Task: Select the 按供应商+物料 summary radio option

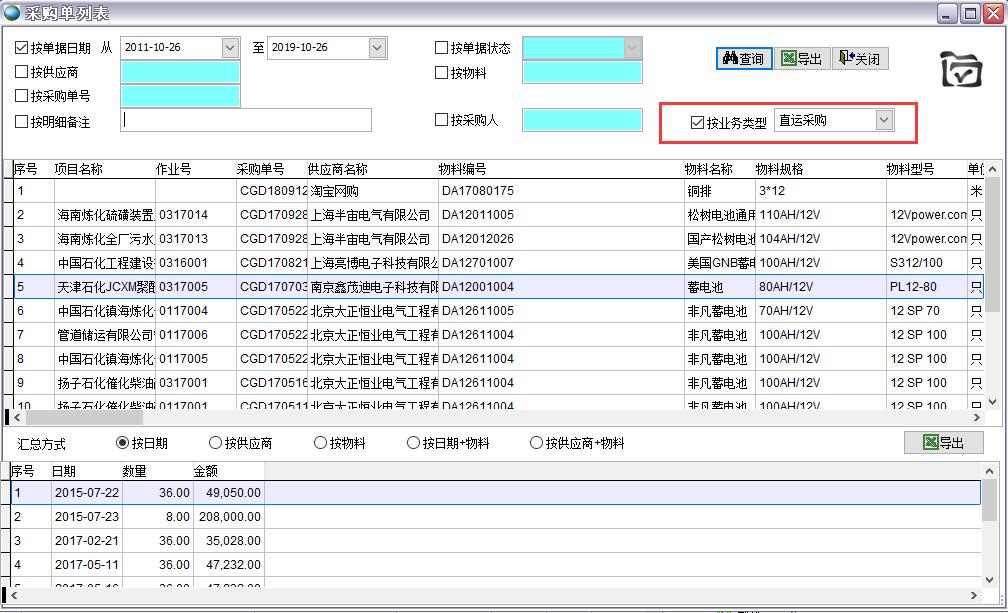Action: pos(537,443)
